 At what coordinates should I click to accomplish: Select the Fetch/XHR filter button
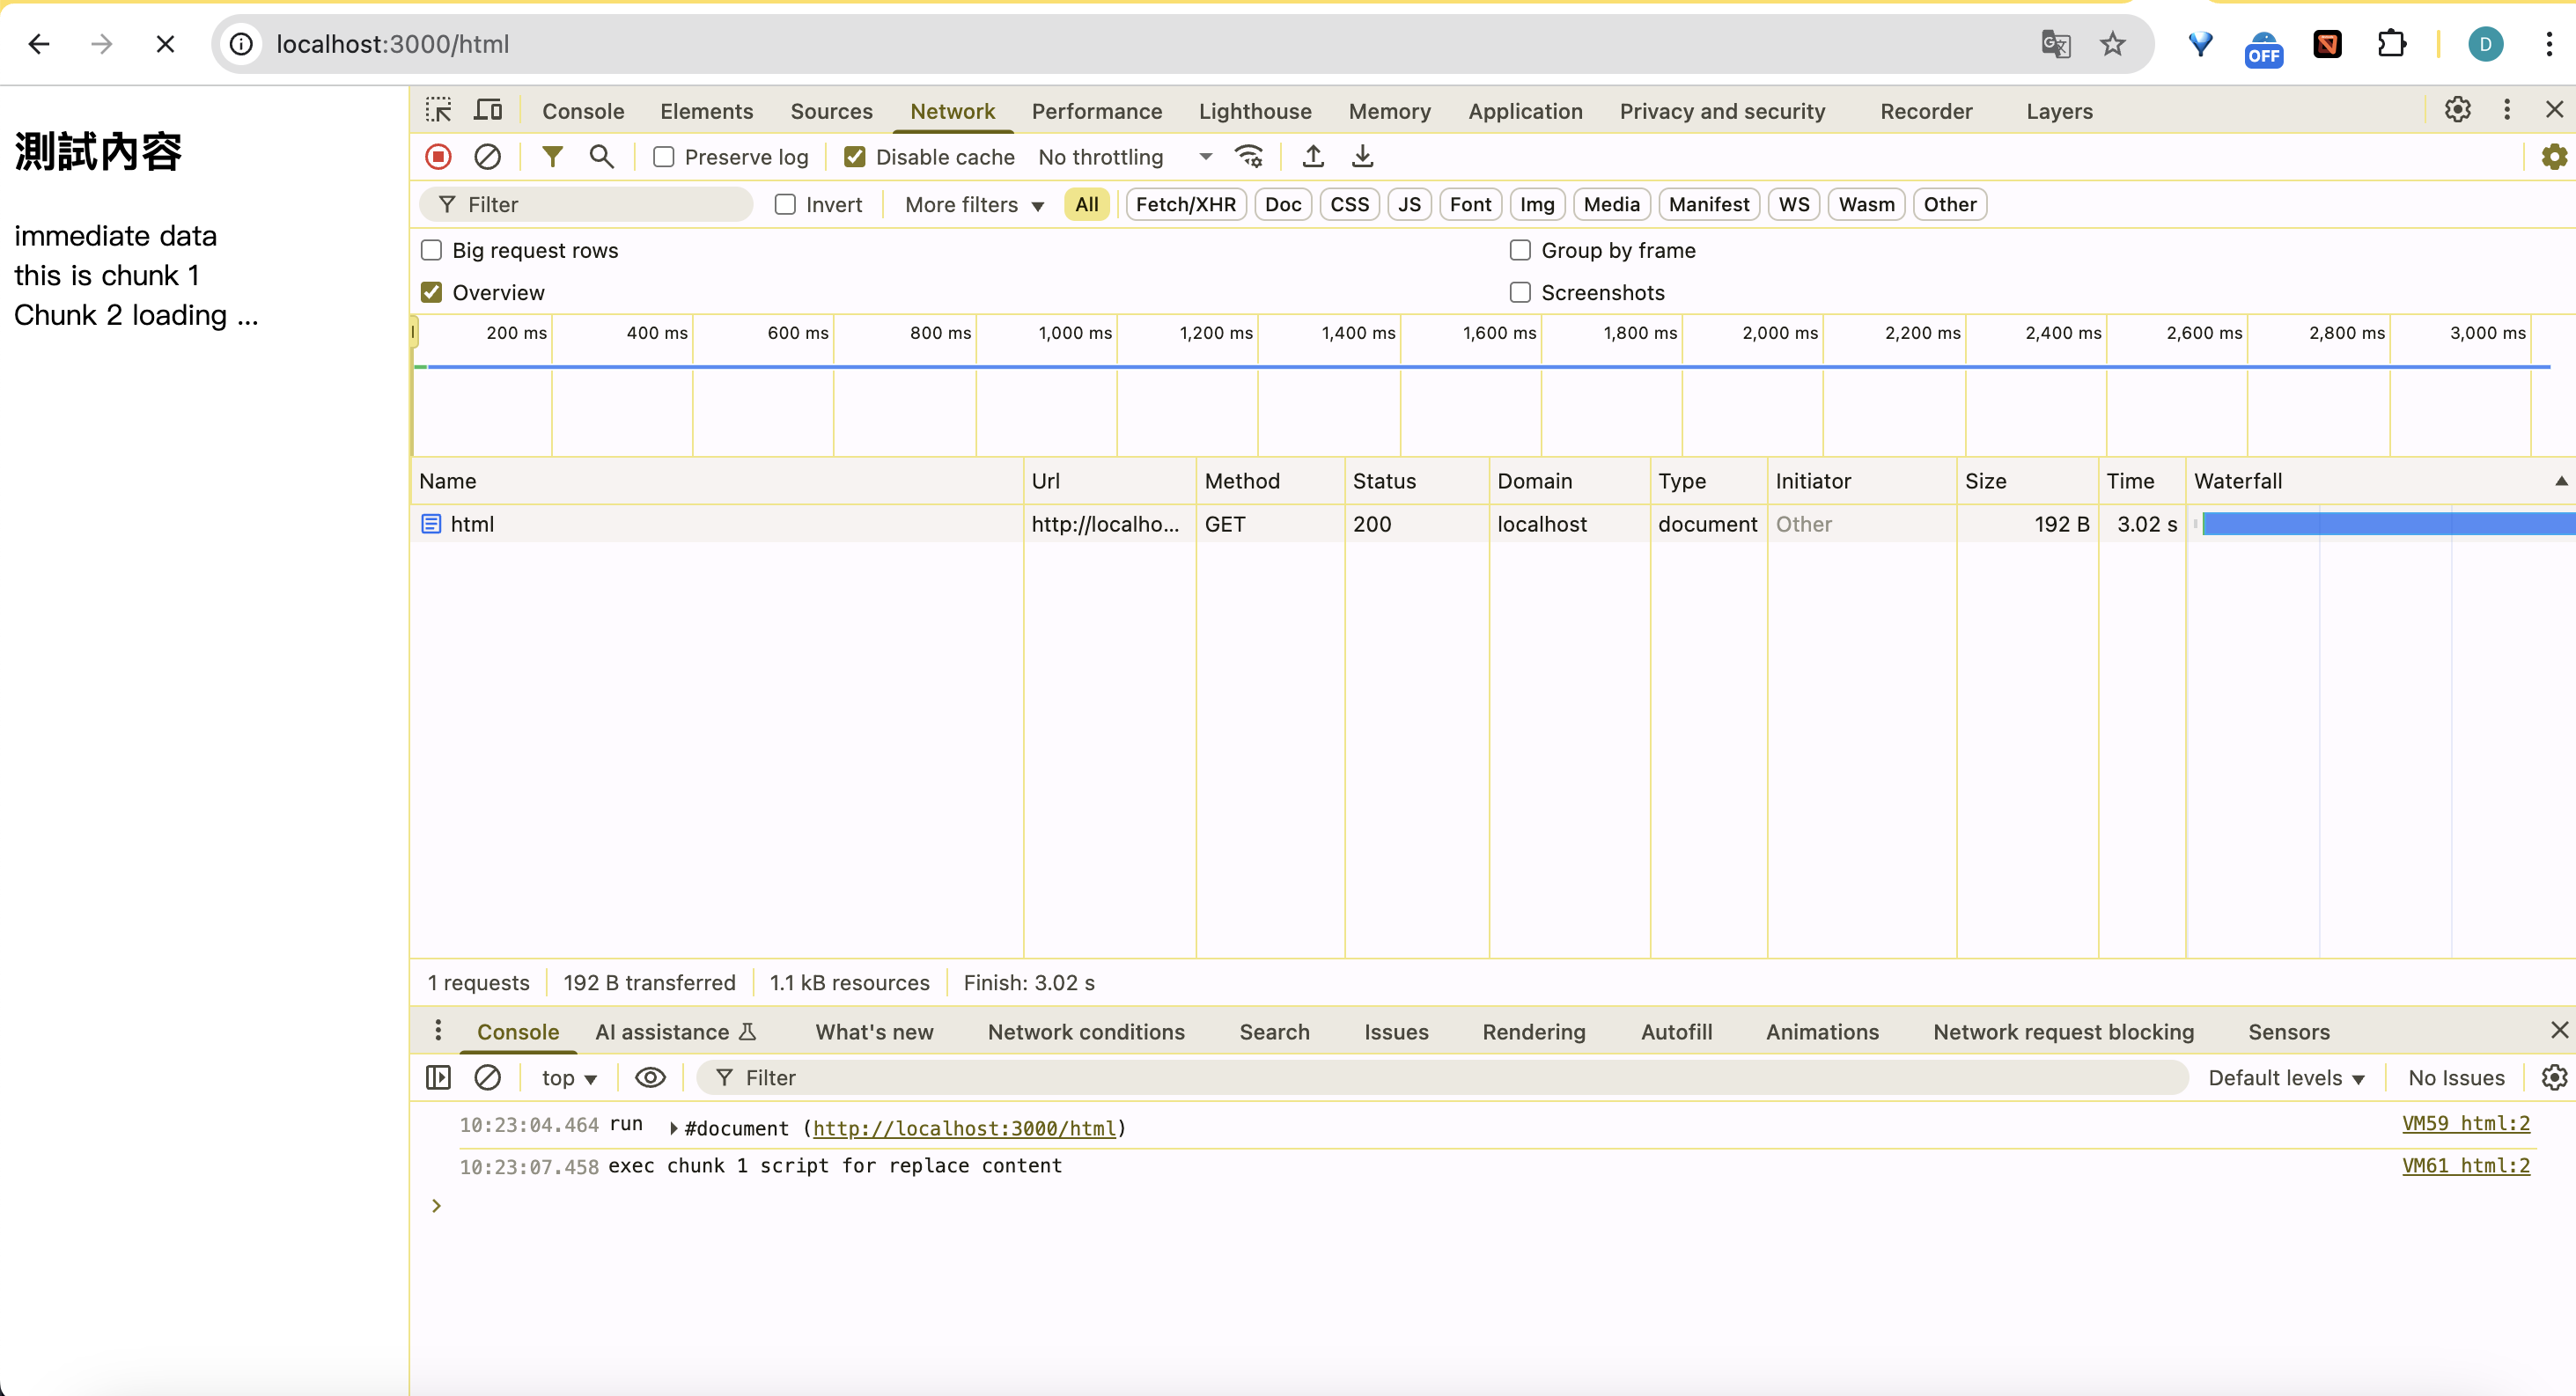(x=1185, y=205)
